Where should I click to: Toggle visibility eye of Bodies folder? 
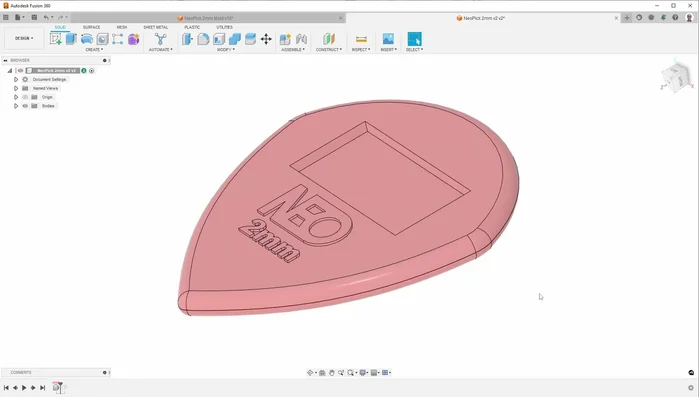pyautogui.click(x=25, y=106)
